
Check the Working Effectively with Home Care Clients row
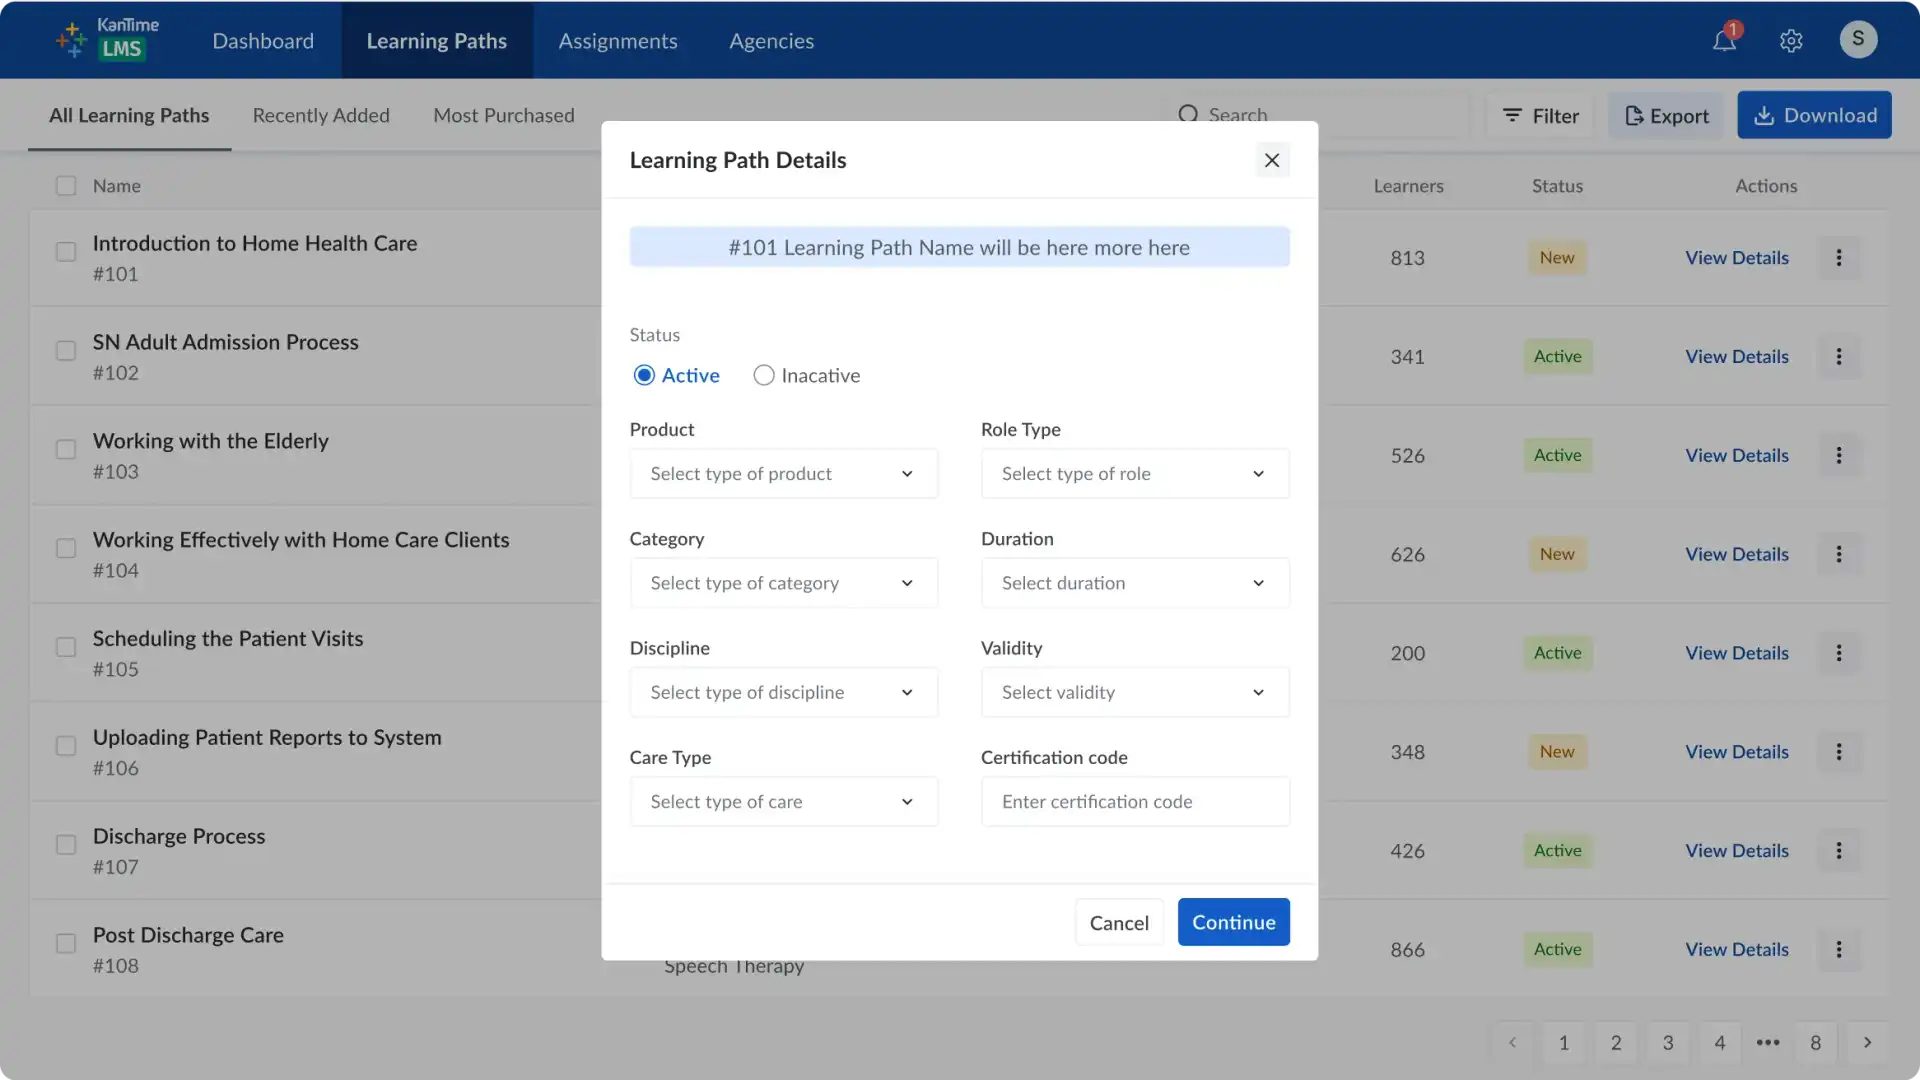click(x=66, y=549)
